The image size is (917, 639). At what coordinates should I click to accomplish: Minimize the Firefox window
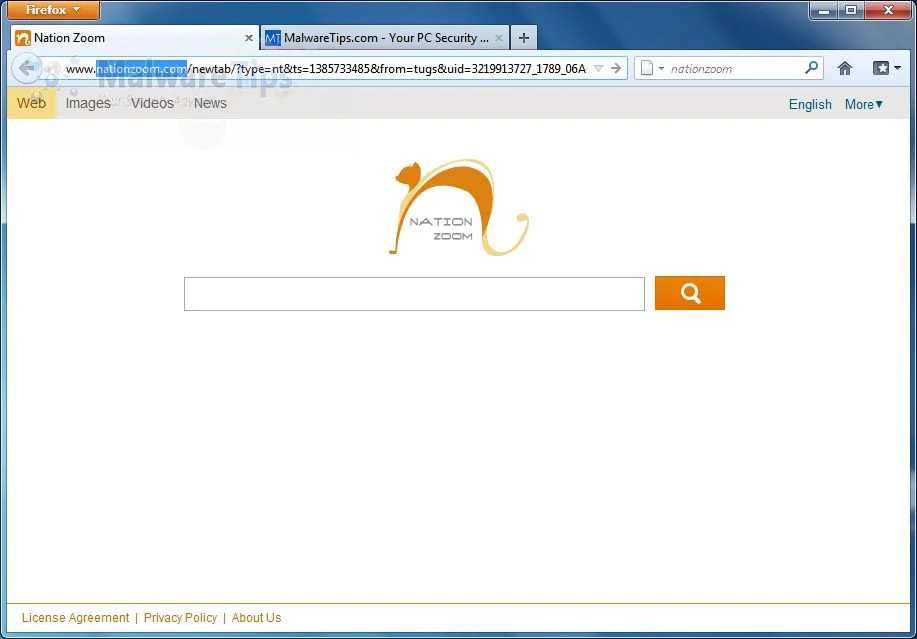[x=824, y=10]
